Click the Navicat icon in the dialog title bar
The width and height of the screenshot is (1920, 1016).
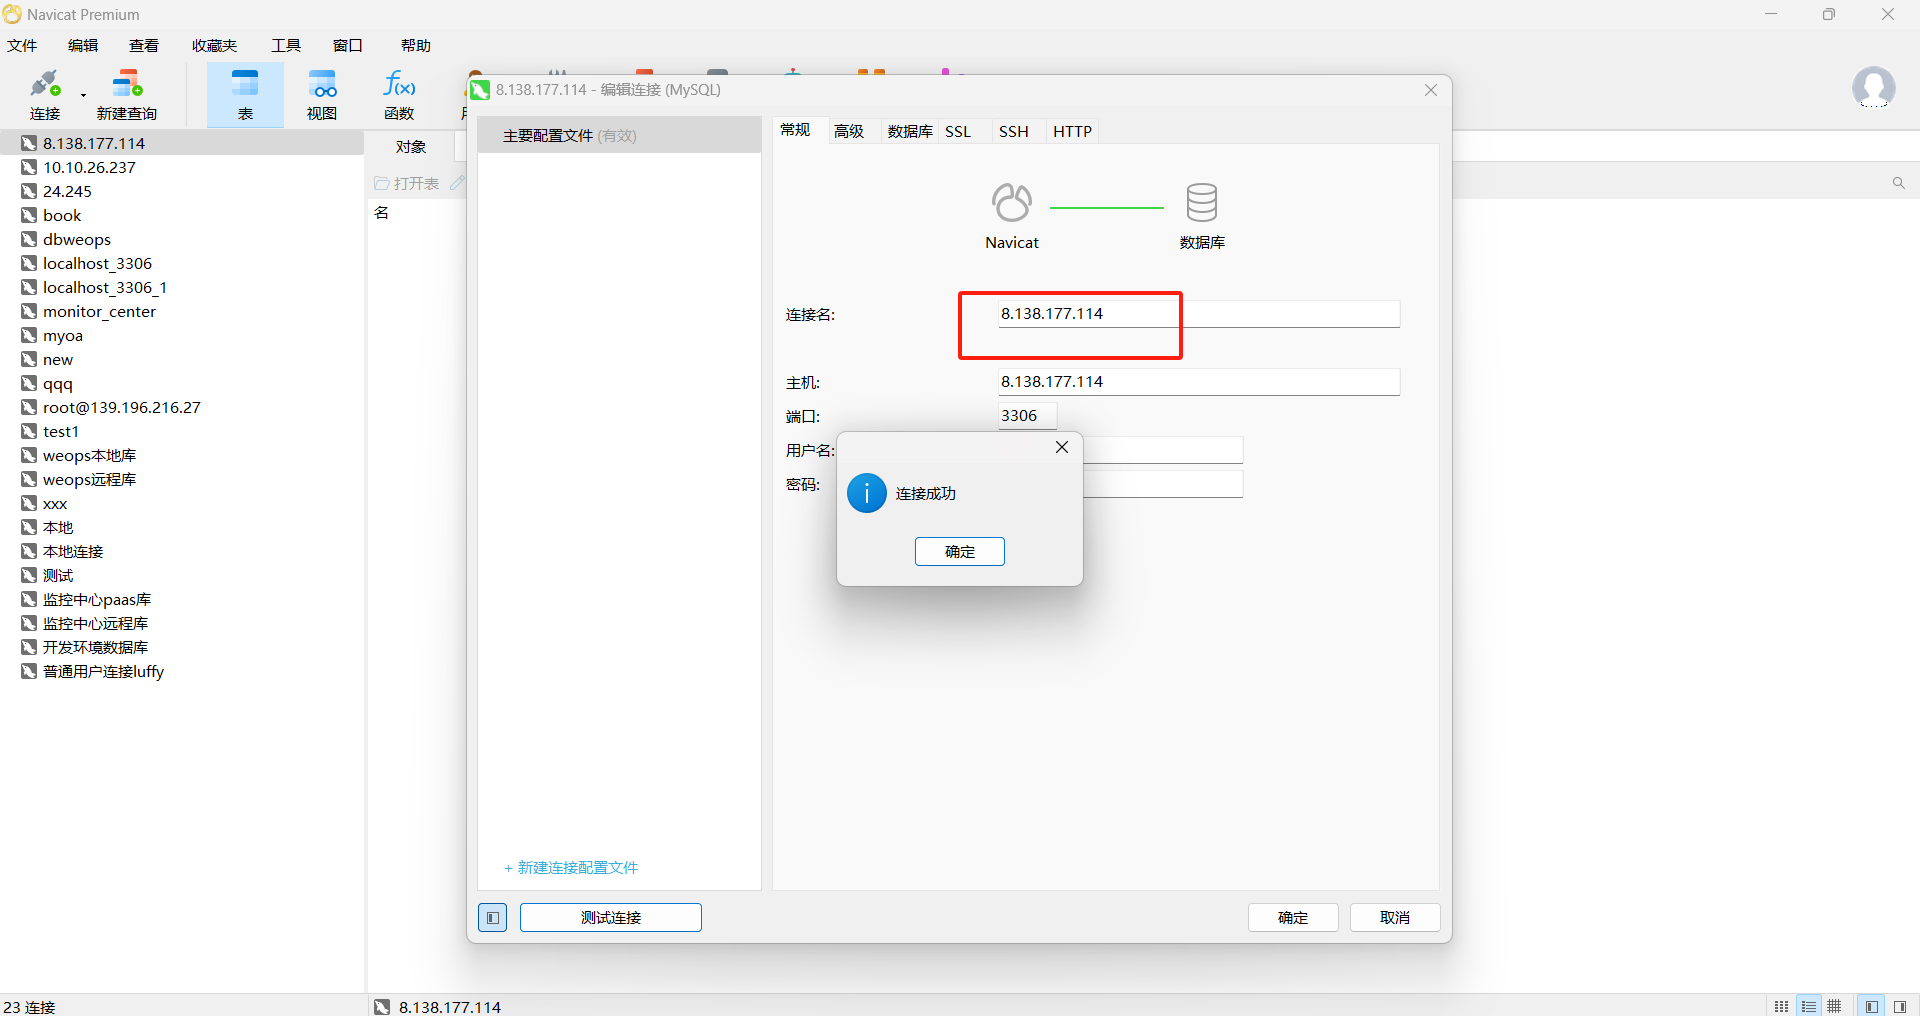pyautogui.click(x=480, y=90)
